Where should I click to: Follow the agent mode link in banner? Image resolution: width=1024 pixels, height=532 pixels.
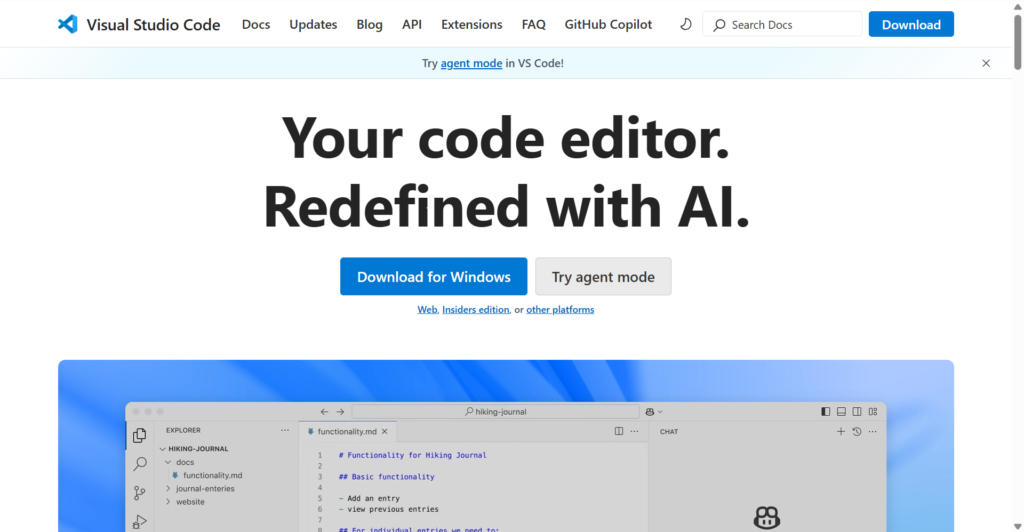472,63
